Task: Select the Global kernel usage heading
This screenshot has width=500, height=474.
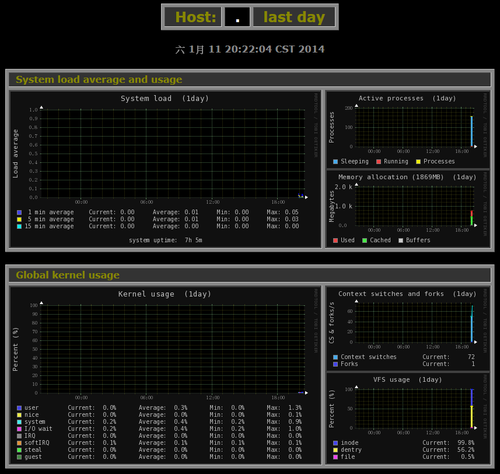Action: pos(68,275)
